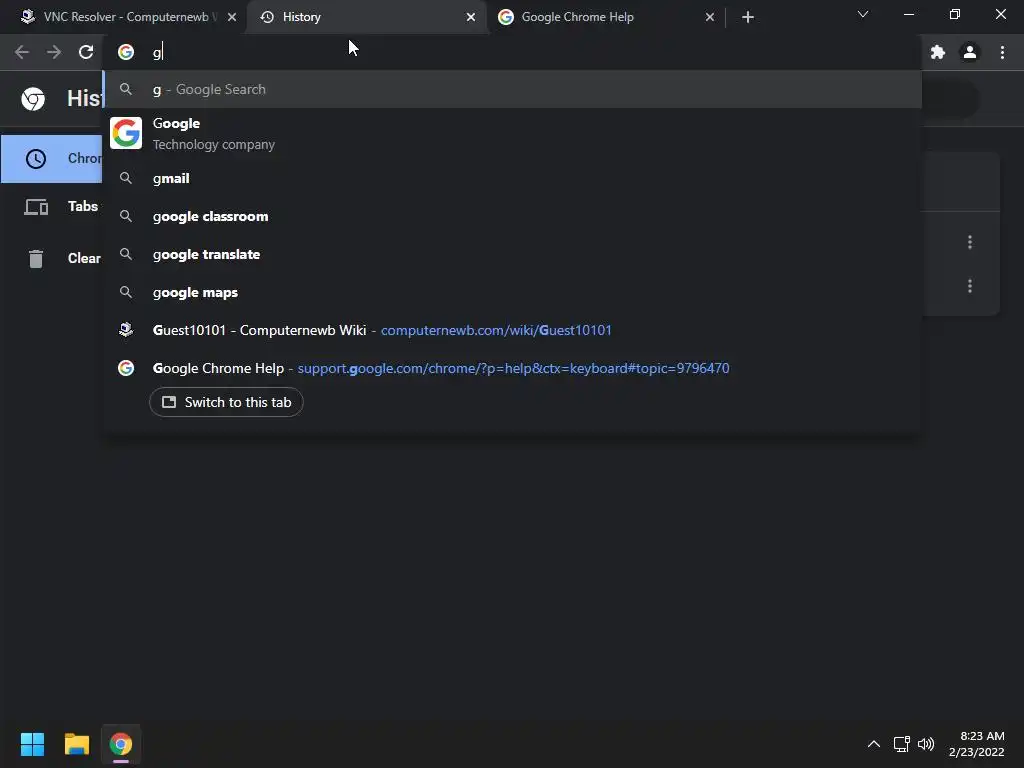The height and width of the screenshot is (768, 1024).
Task: Close the Google Chrome Help tab
Action: click(x=710, y=17)
